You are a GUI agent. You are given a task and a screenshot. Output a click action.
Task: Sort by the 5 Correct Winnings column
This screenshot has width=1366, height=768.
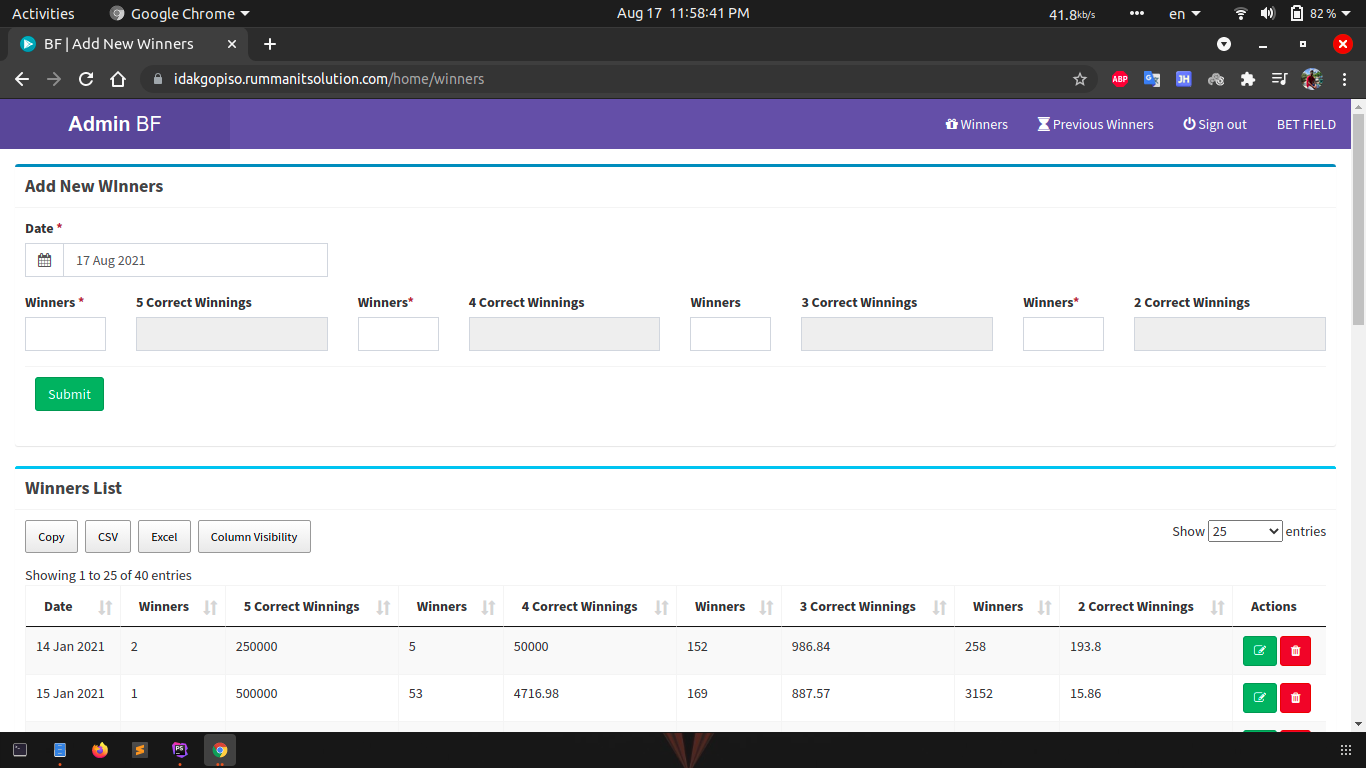click(x=311, y=607)
